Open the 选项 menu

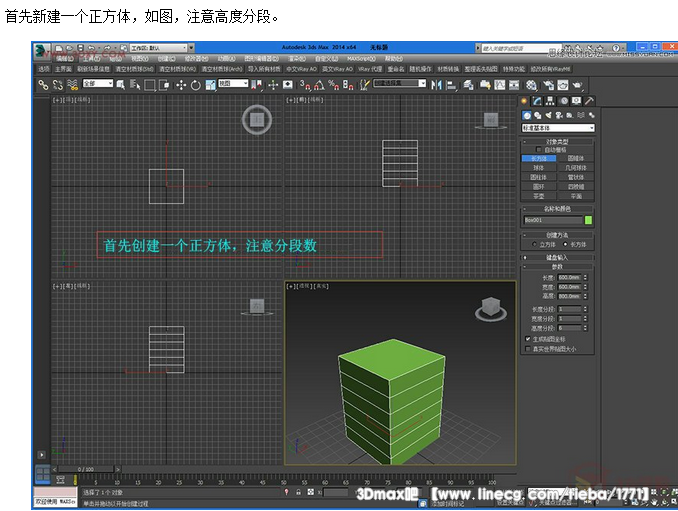[43, 69]
